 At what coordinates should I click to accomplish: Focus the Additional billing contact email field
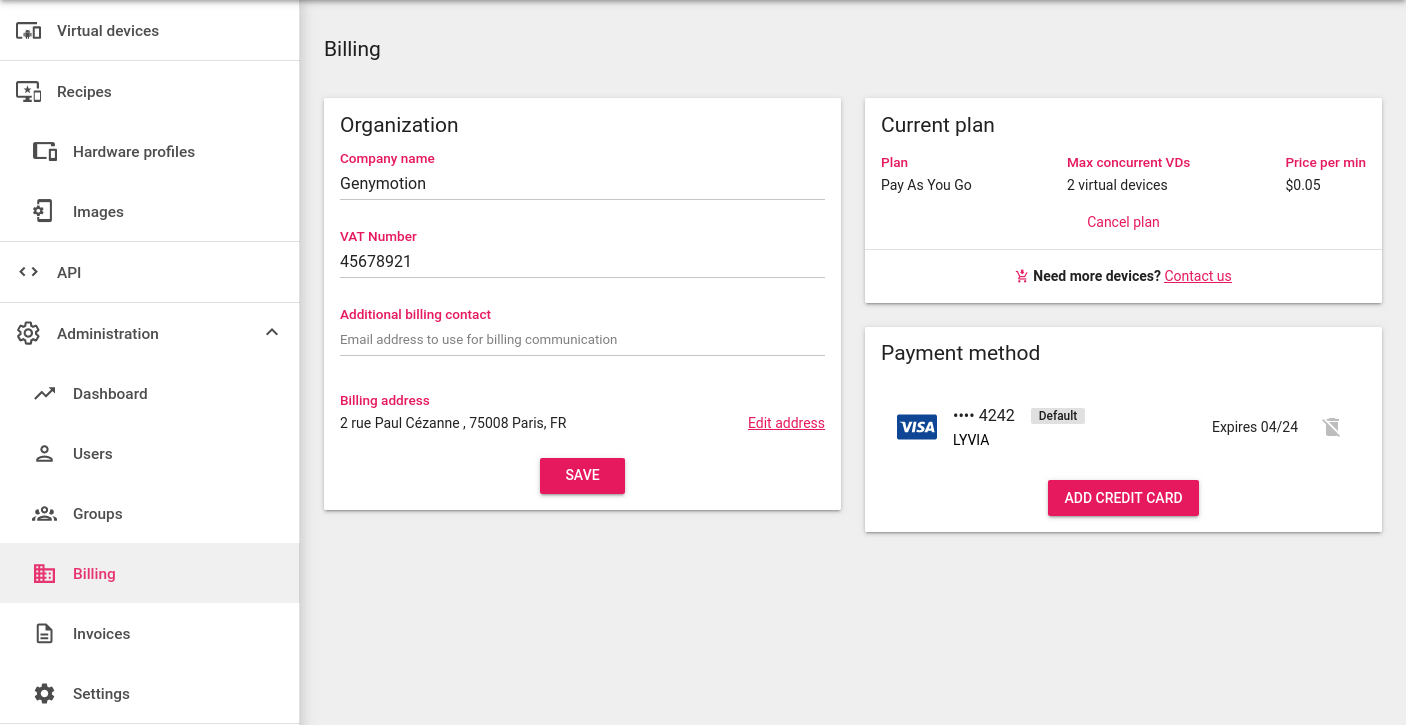pyautogui.click(x=582, y=340)
